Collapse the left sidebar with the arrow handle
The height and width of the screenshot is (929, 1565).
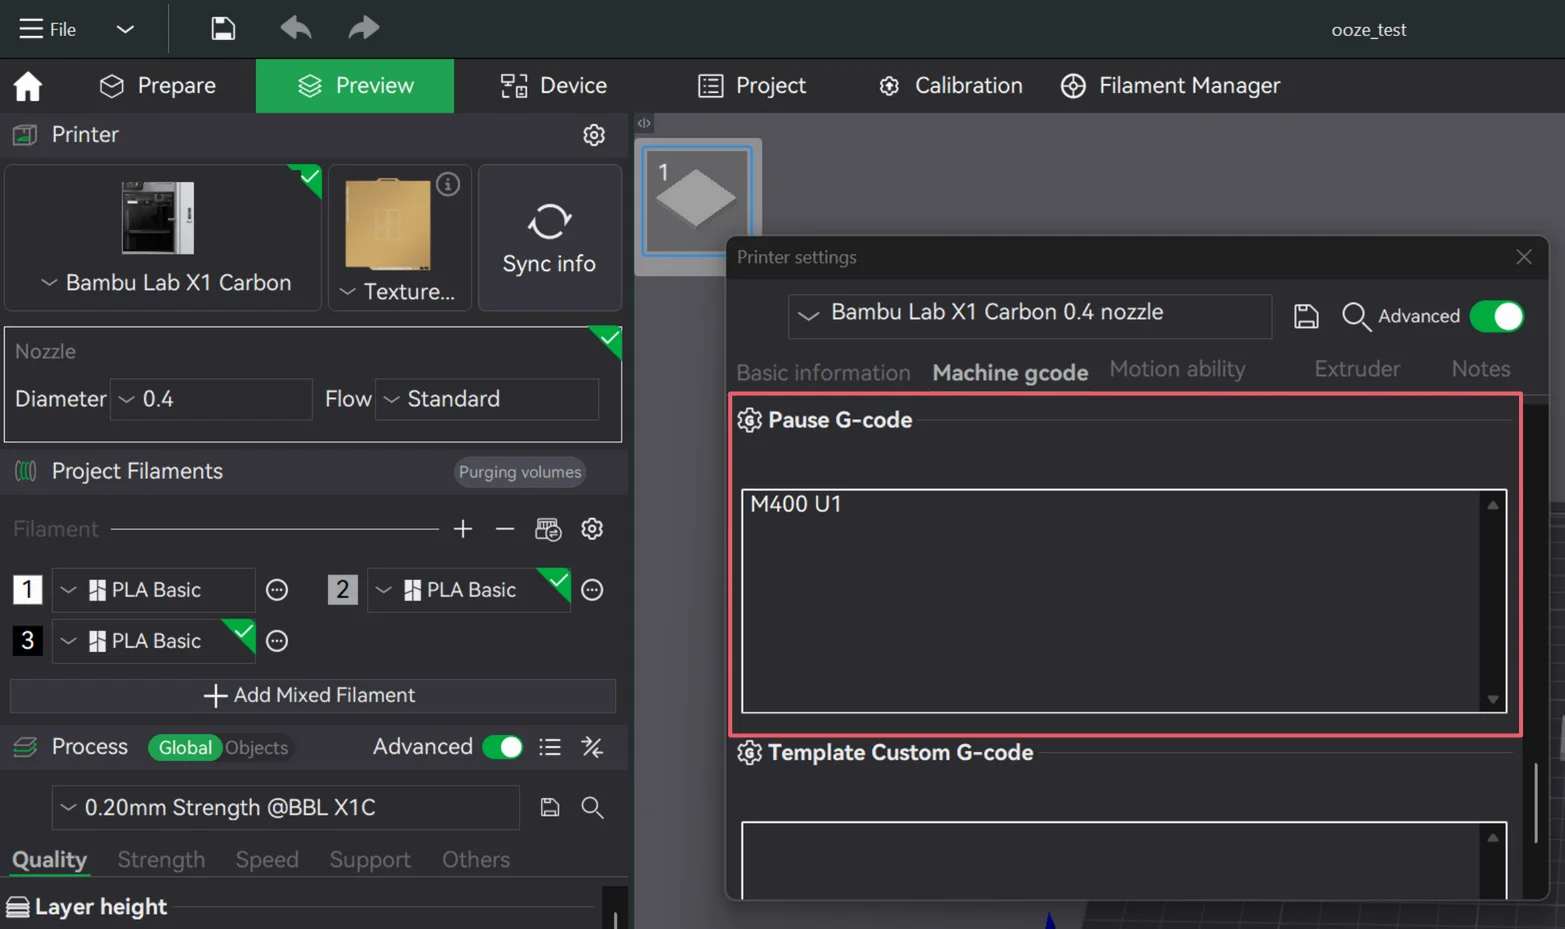(644, 123)
